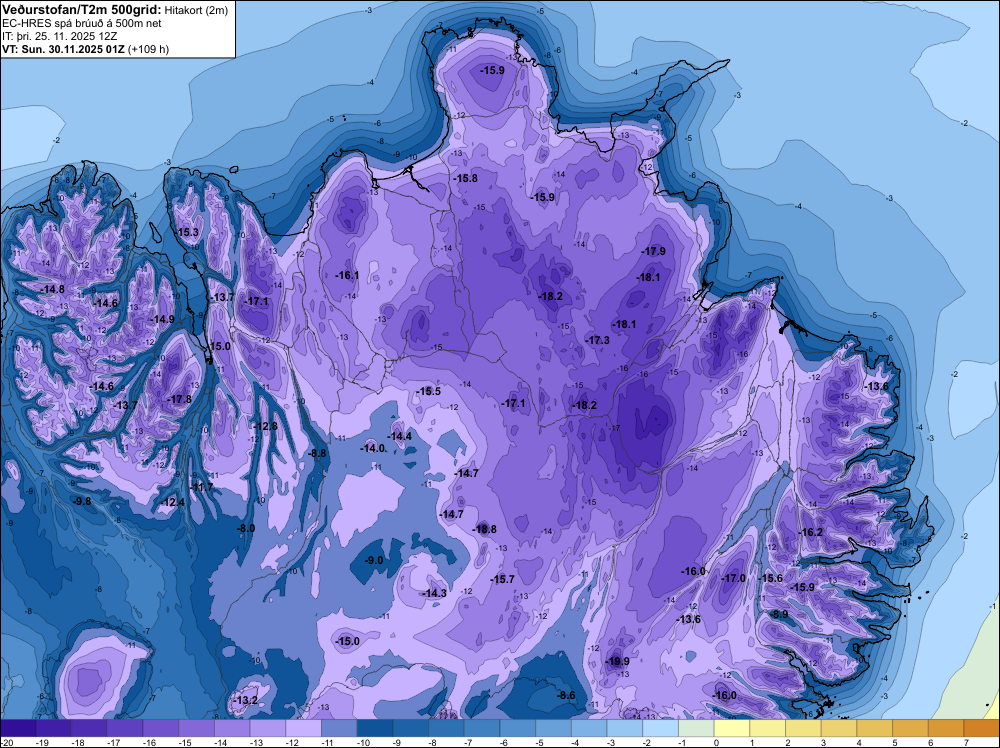The width and height of the screenshot is (1000, 748).
Task: Click the -17.3 temperature label
Action: coord(598,341)
